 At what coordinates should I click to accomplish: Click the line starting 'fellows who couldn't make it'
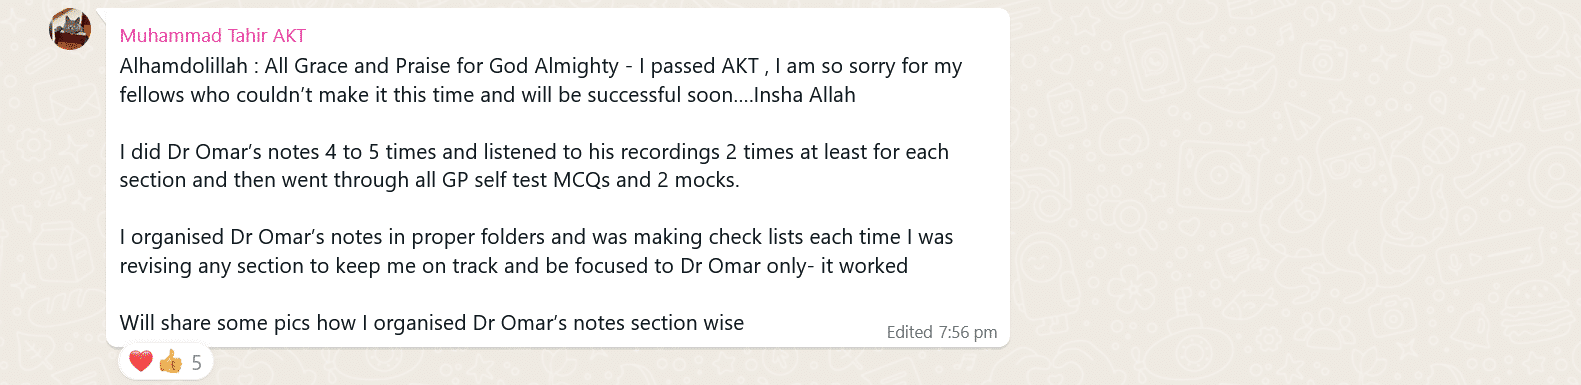coord(488,95)
